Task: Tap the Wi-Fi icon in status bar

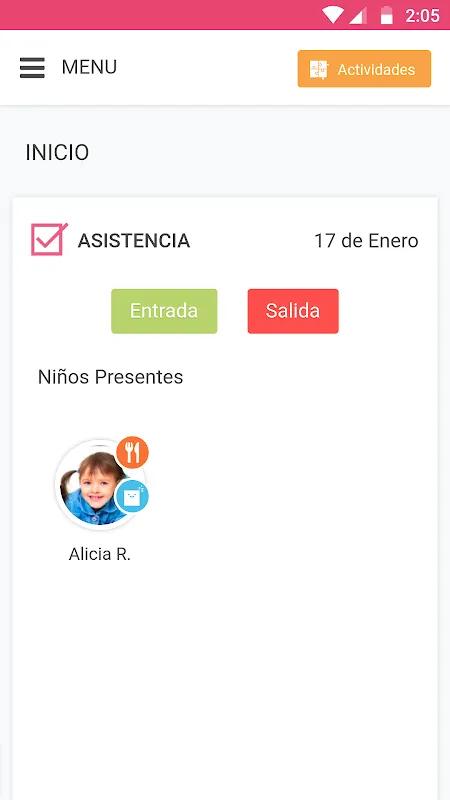Action: [332, 15]
